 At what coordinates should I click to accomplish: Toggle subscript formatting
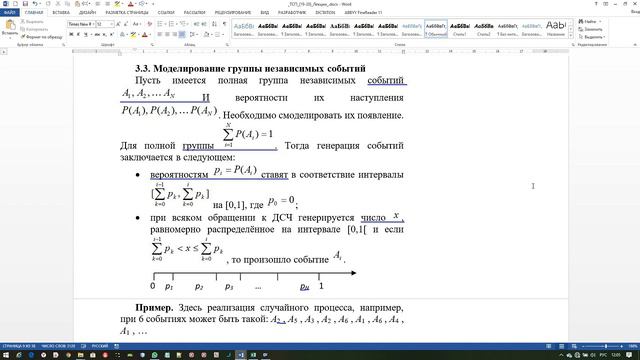[x=104, y=35]
